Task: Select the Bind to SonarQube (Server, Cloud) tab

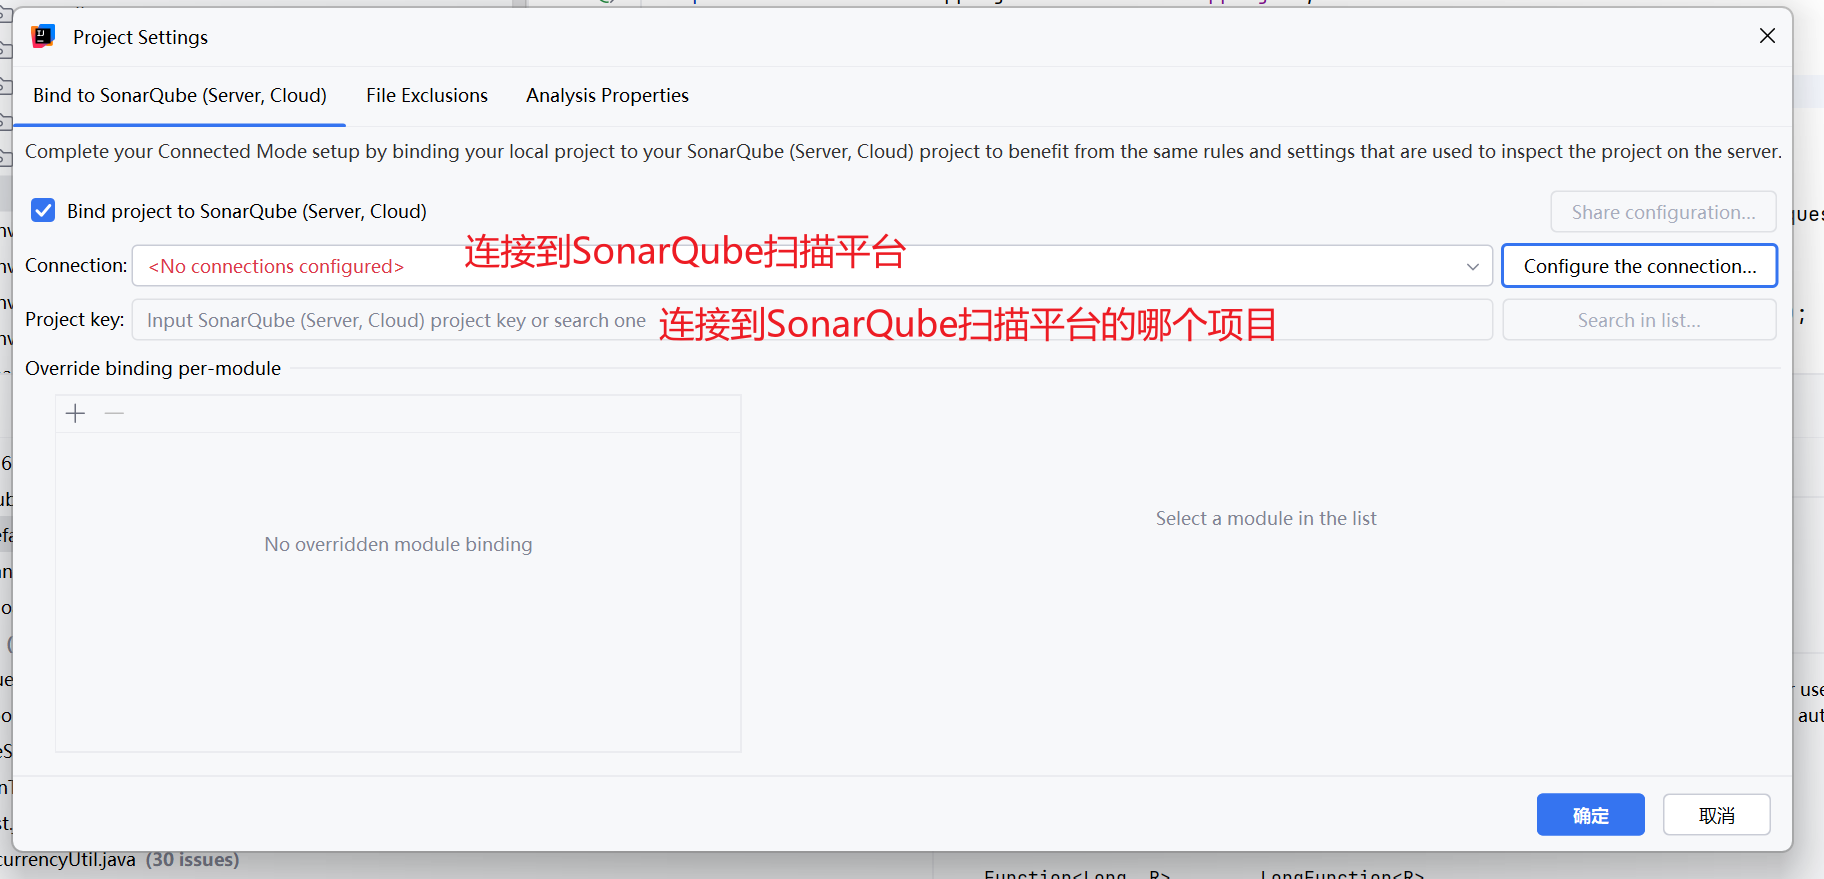Action: [x=180, y=95]
